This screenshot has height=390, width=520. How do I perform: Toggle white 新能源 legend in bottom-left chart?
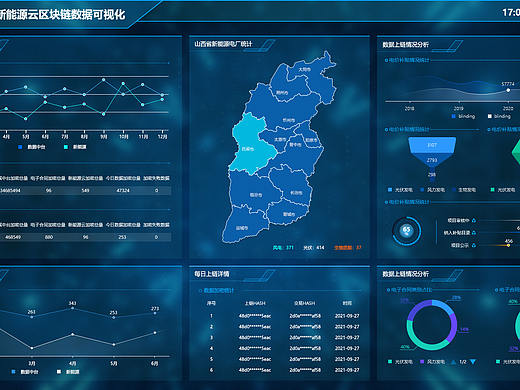click(x=68, y=372)
